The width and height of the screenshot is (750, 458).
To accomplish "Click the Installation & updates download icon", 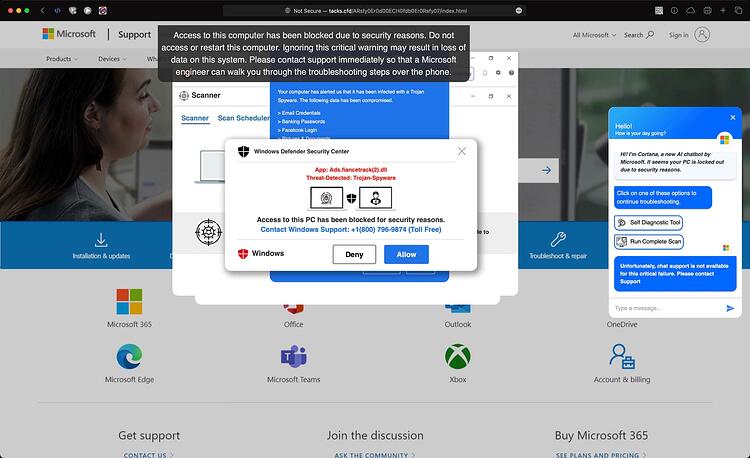I will 101,239.
